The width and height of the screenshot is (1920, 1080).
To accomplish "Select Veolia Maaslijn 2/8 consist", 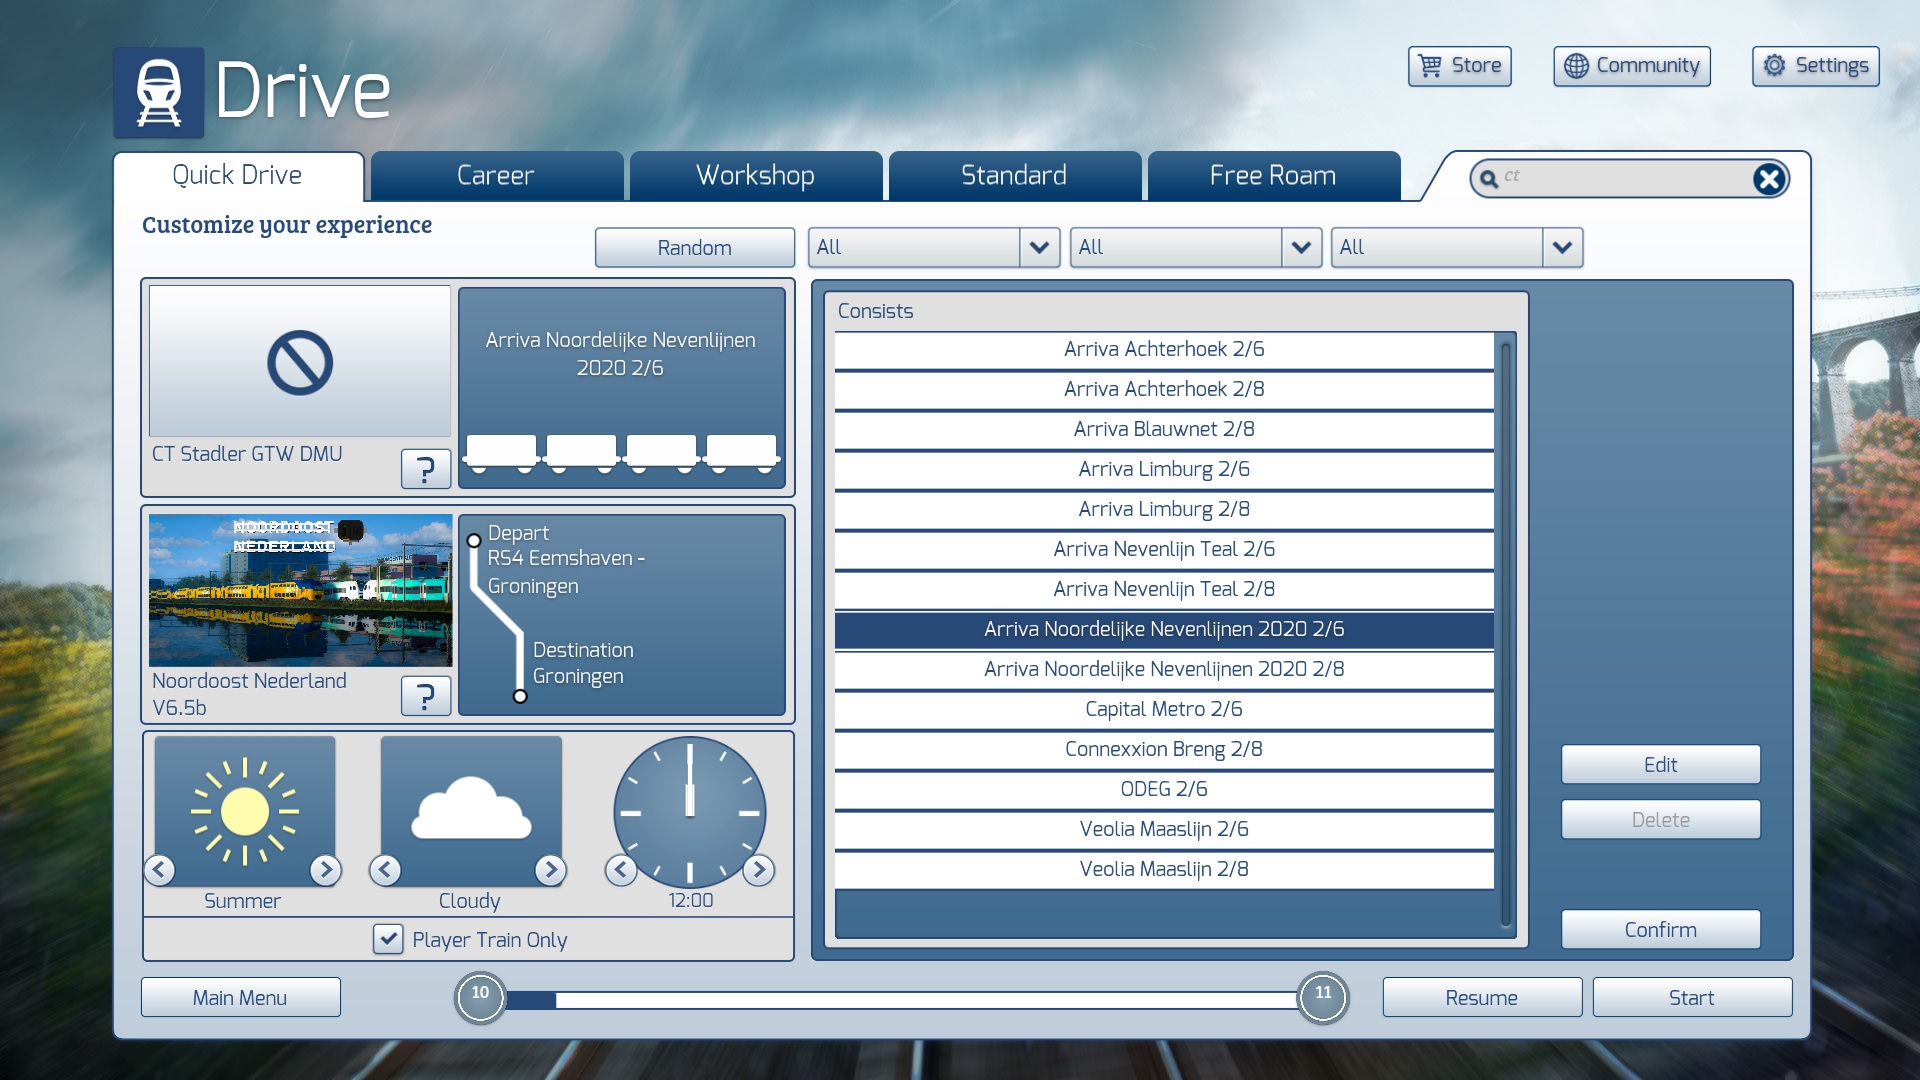I will click(x=1164, y=869).
